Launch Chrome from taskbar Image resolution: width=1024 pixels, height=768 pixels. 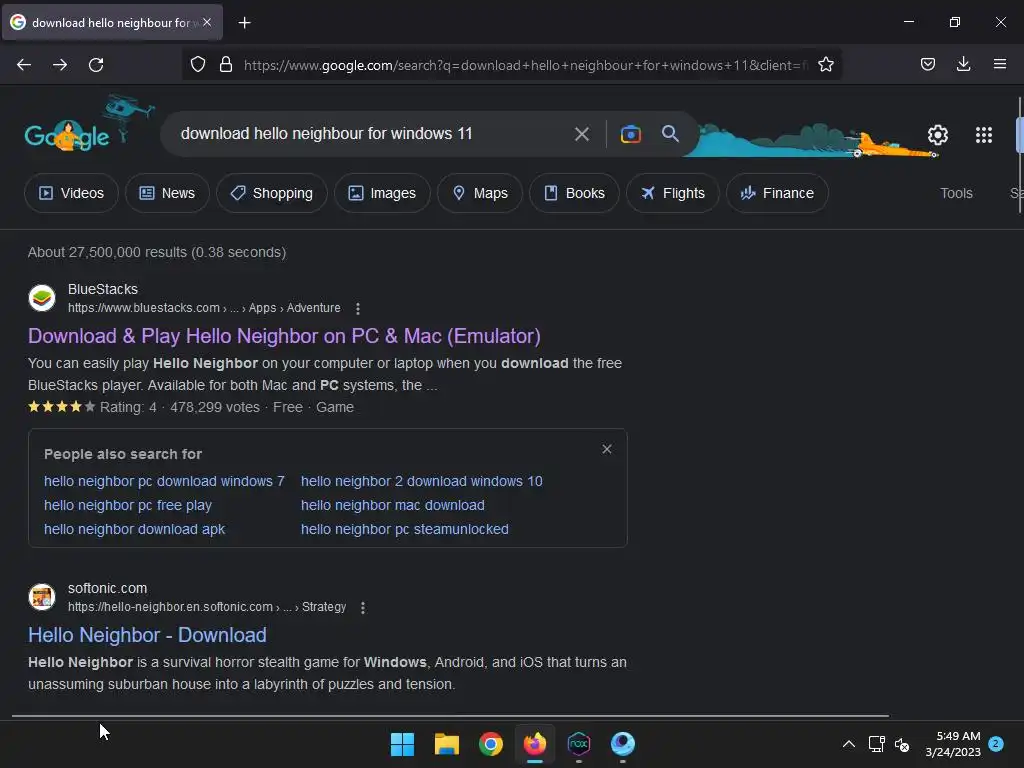(490, 744)
